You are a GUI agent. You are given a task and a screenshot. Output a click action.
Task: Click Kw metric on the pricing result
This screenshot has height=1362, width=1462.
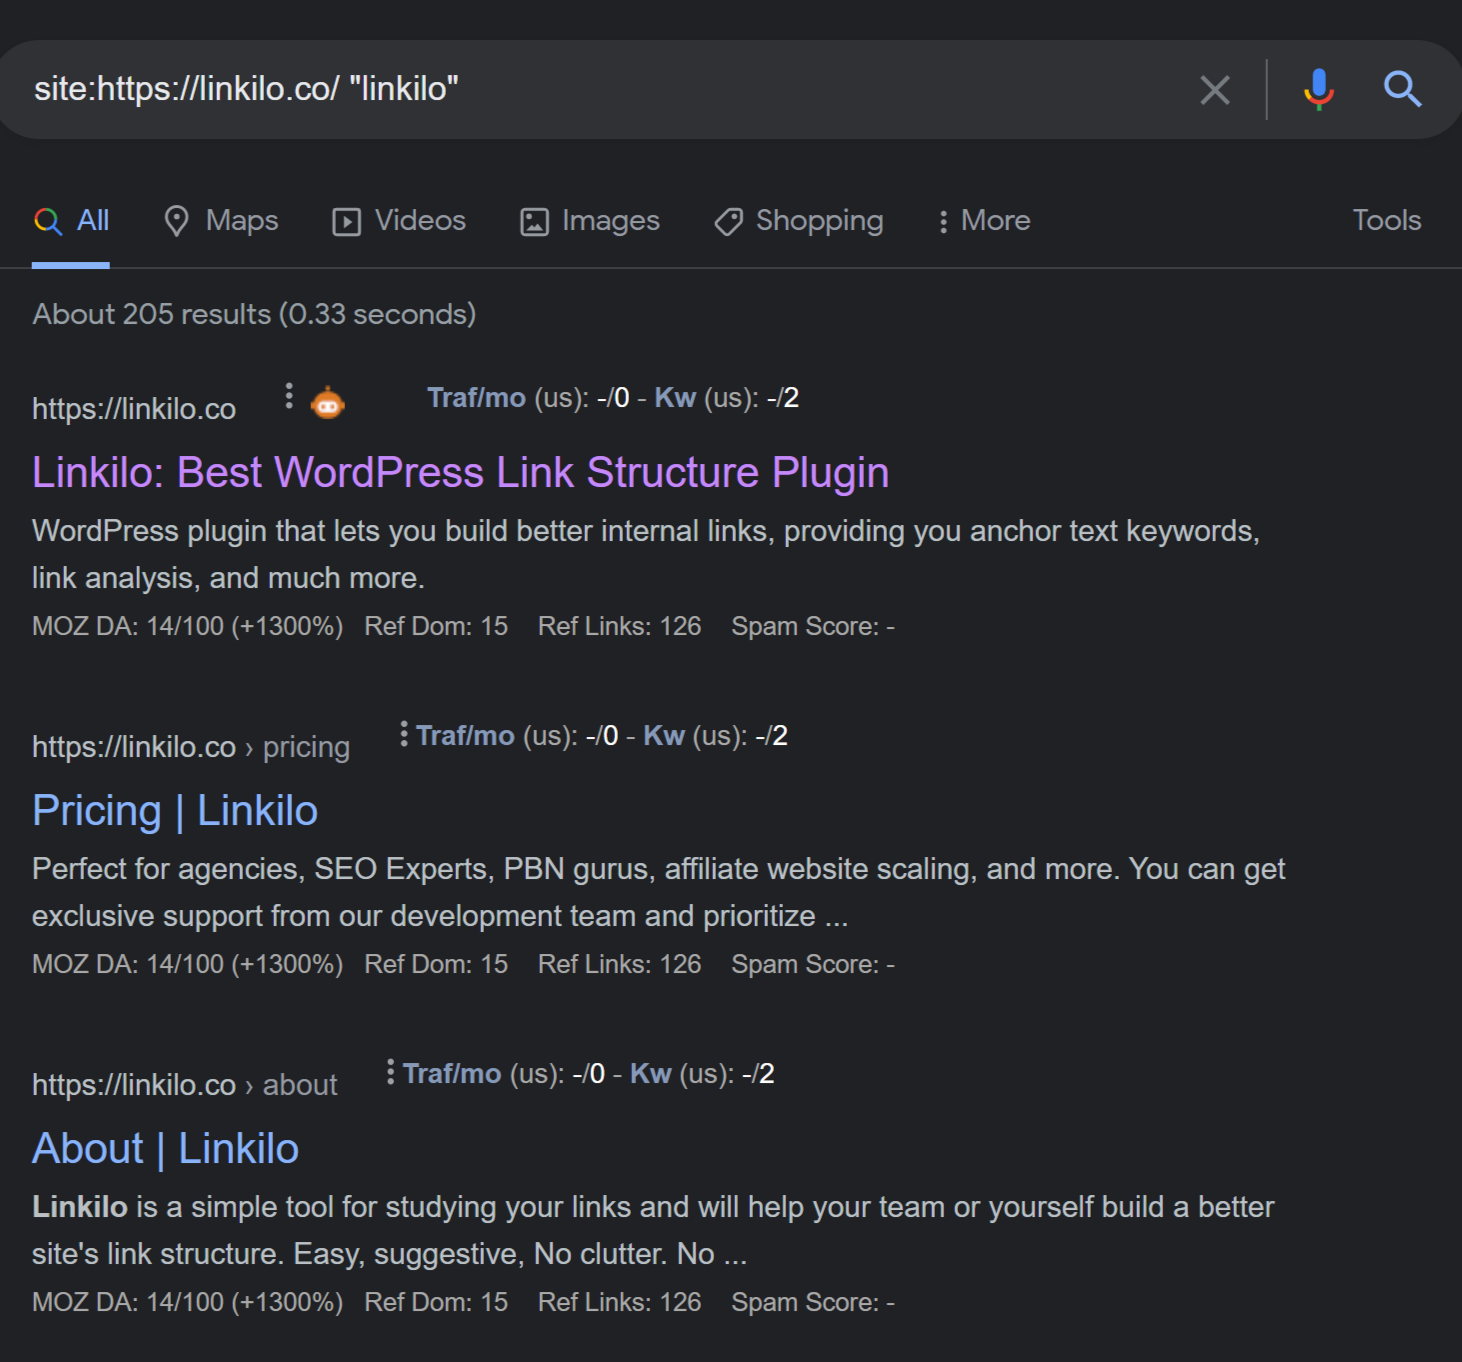716,736
